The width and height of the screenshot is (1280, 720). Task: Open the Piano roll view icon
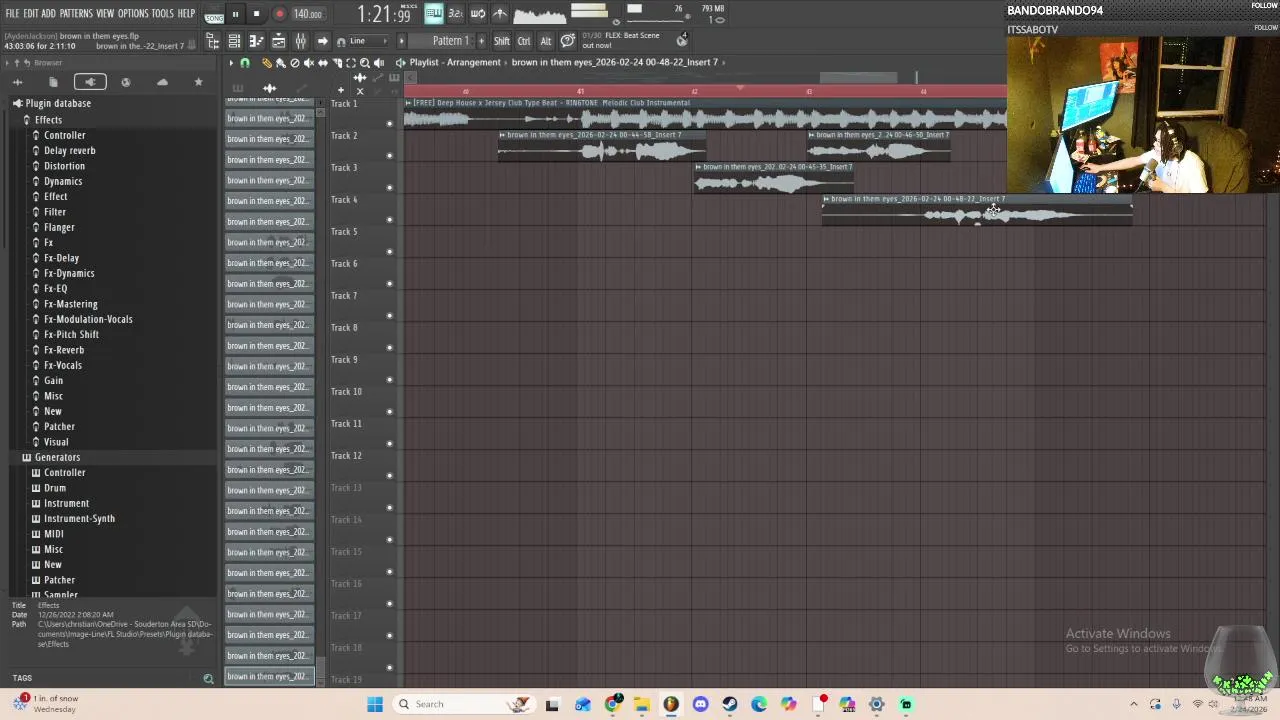tap(256, 41)
